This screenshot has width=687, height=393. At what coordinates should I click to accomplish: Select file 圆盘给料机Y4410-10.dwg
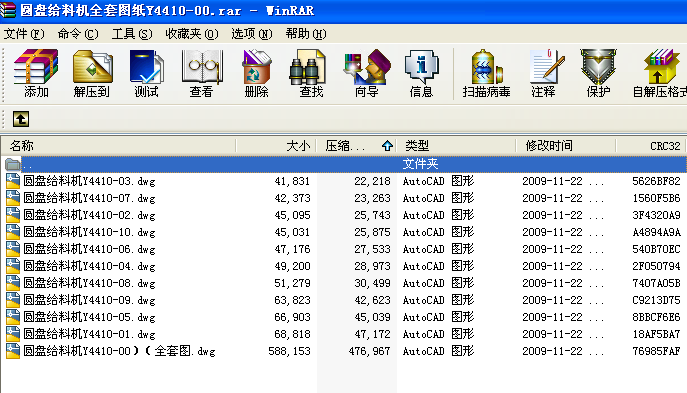click(x=89, y=232)
